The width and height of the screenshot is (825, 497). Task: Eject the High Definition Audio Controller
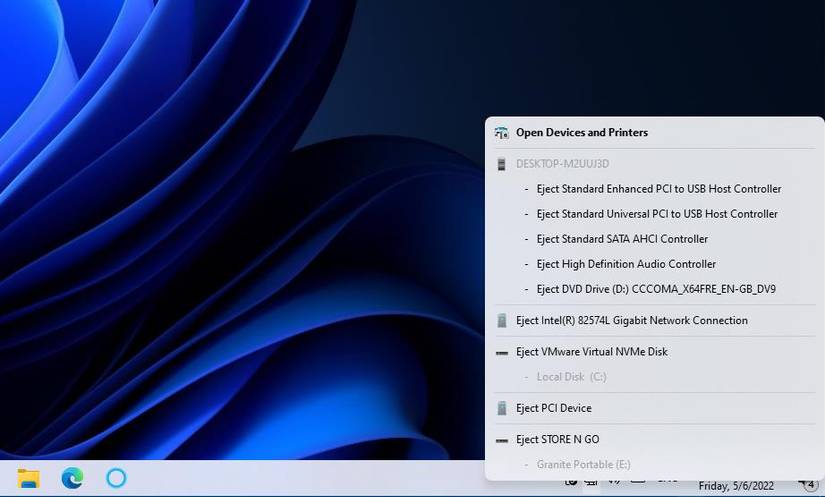click(x=625, y=264)
